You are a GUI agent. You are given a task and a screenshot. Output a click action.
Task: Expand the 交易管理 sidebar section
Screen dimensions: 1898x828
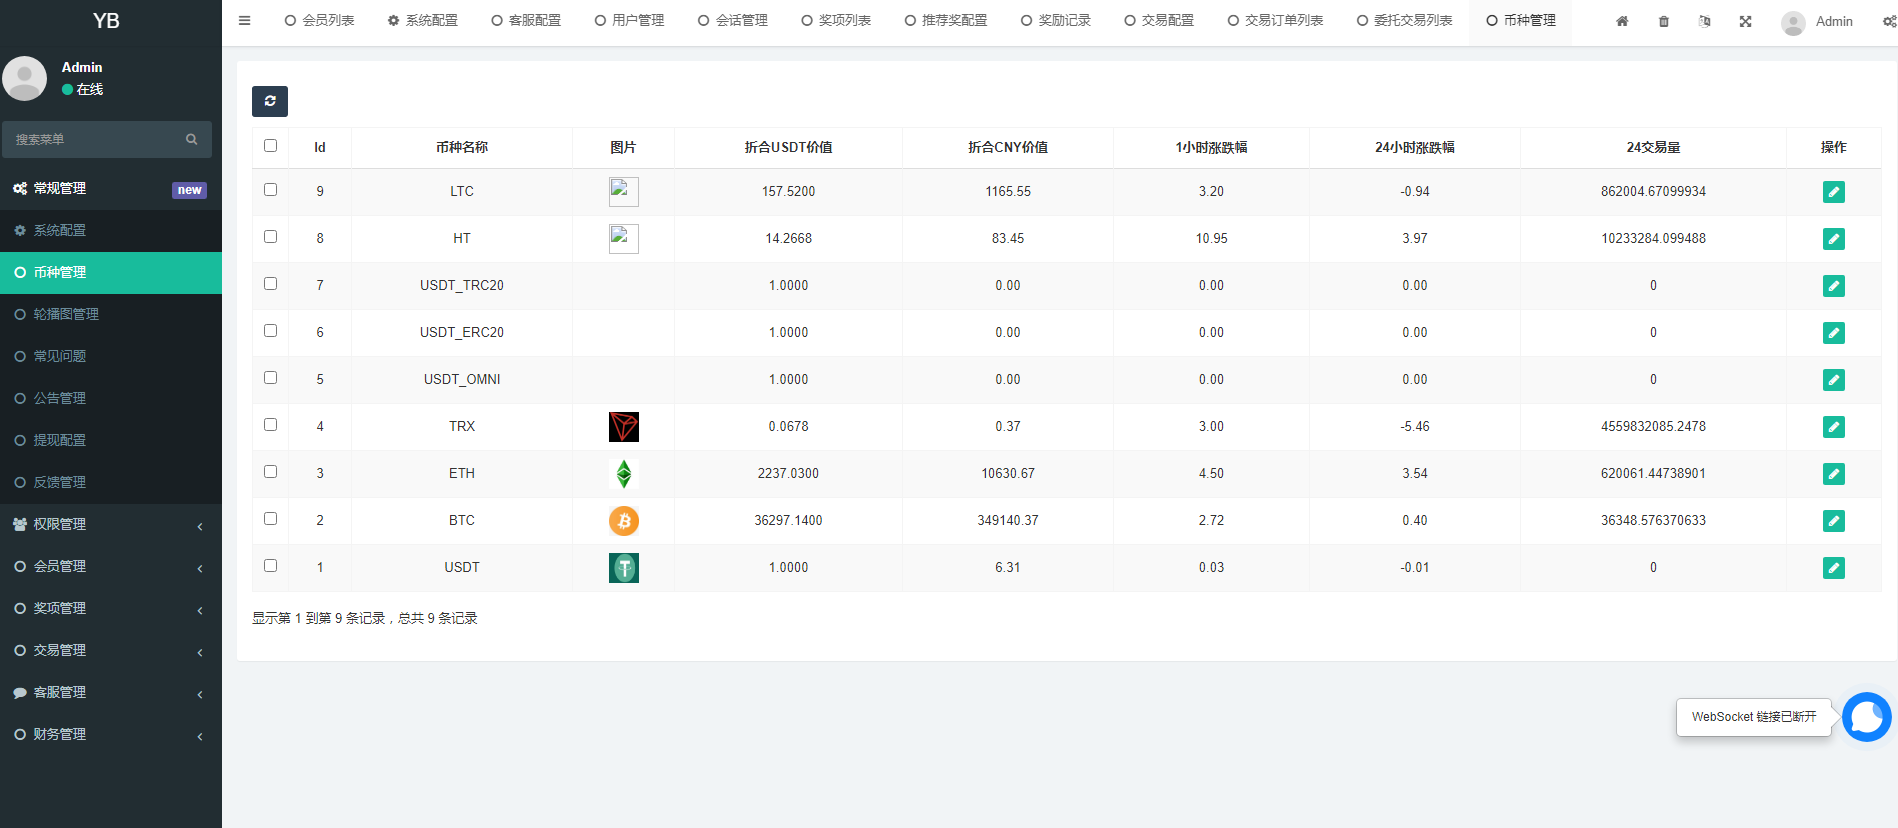[x=110, y=650]
